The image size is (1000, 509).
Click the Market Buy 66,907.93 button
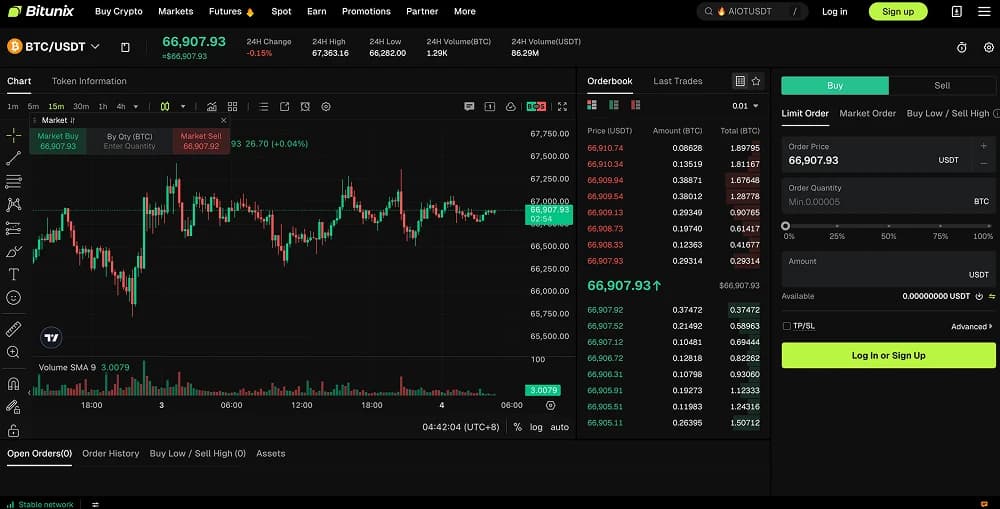tap(58, 141)
